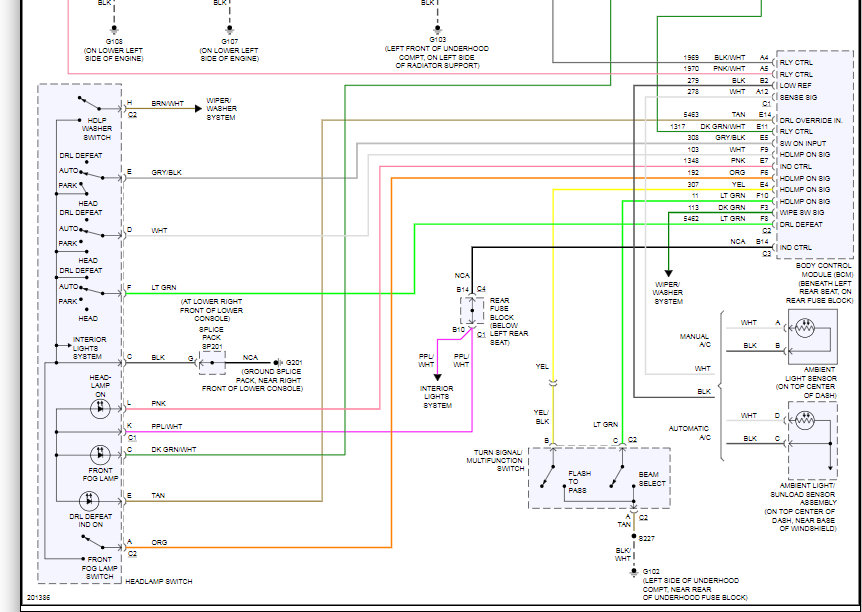Click the S227 splice dot
Screen dimensions: 862x612
click(x=634, y=536)
